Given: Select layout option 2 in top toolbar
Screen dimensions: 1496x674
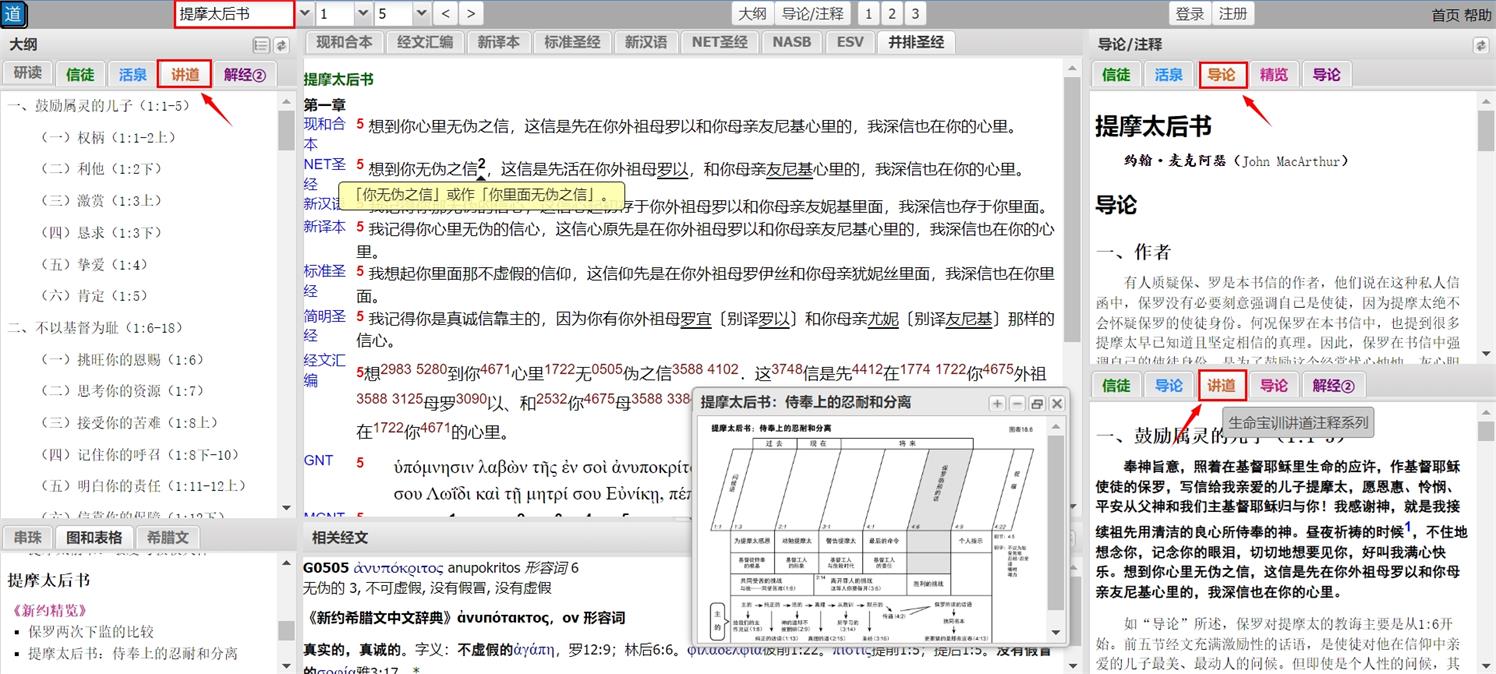Looking at the screenshot, I should coord(891,14).
